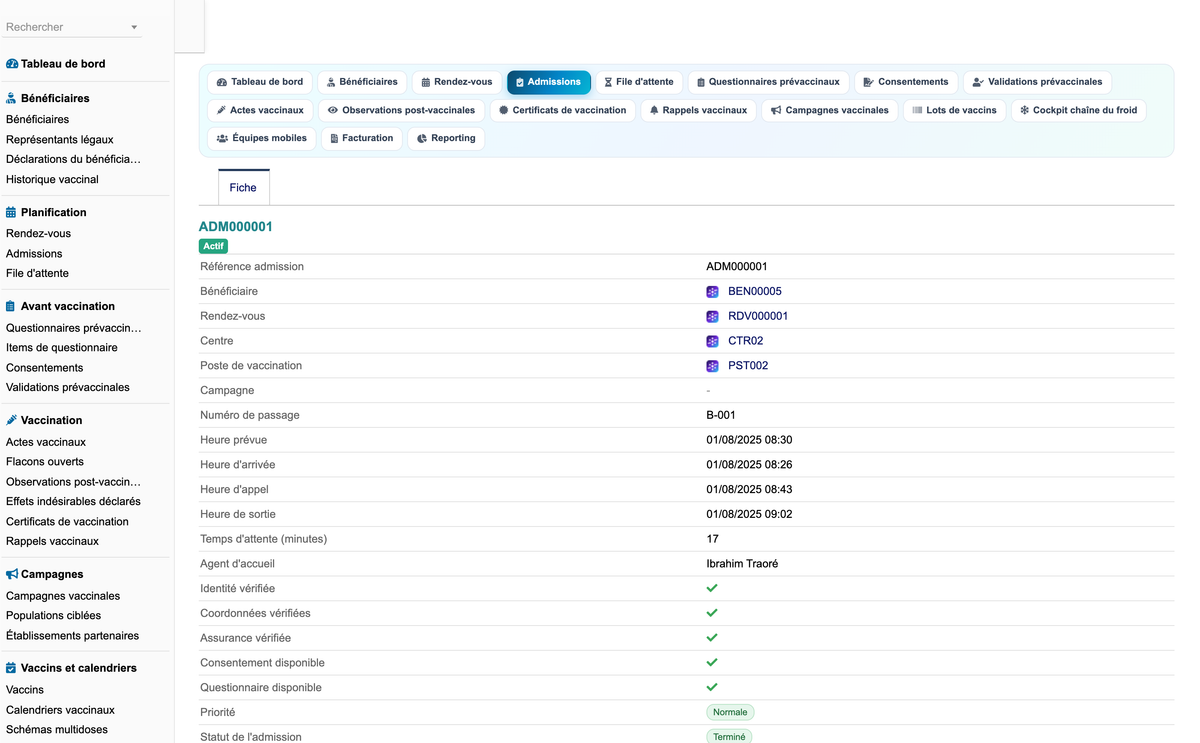Click the ADM000001 record title
Screen dimensions: 1200x743
[236, 227]
